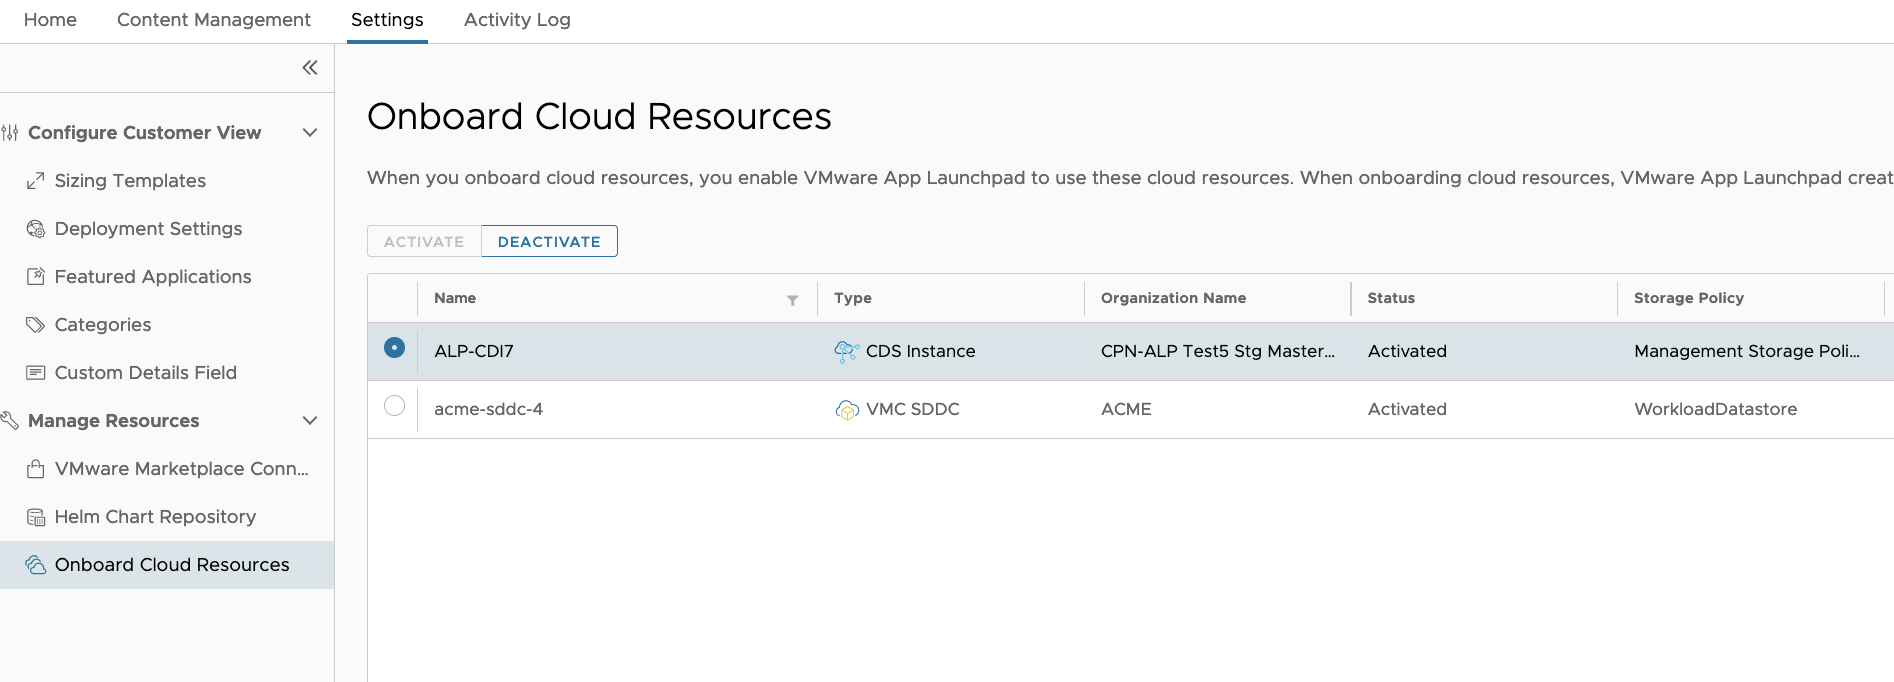Collapse the Manage Resources section
Image resolution: width=1894 pixels, height=682 pixels.
pos(310,421)
